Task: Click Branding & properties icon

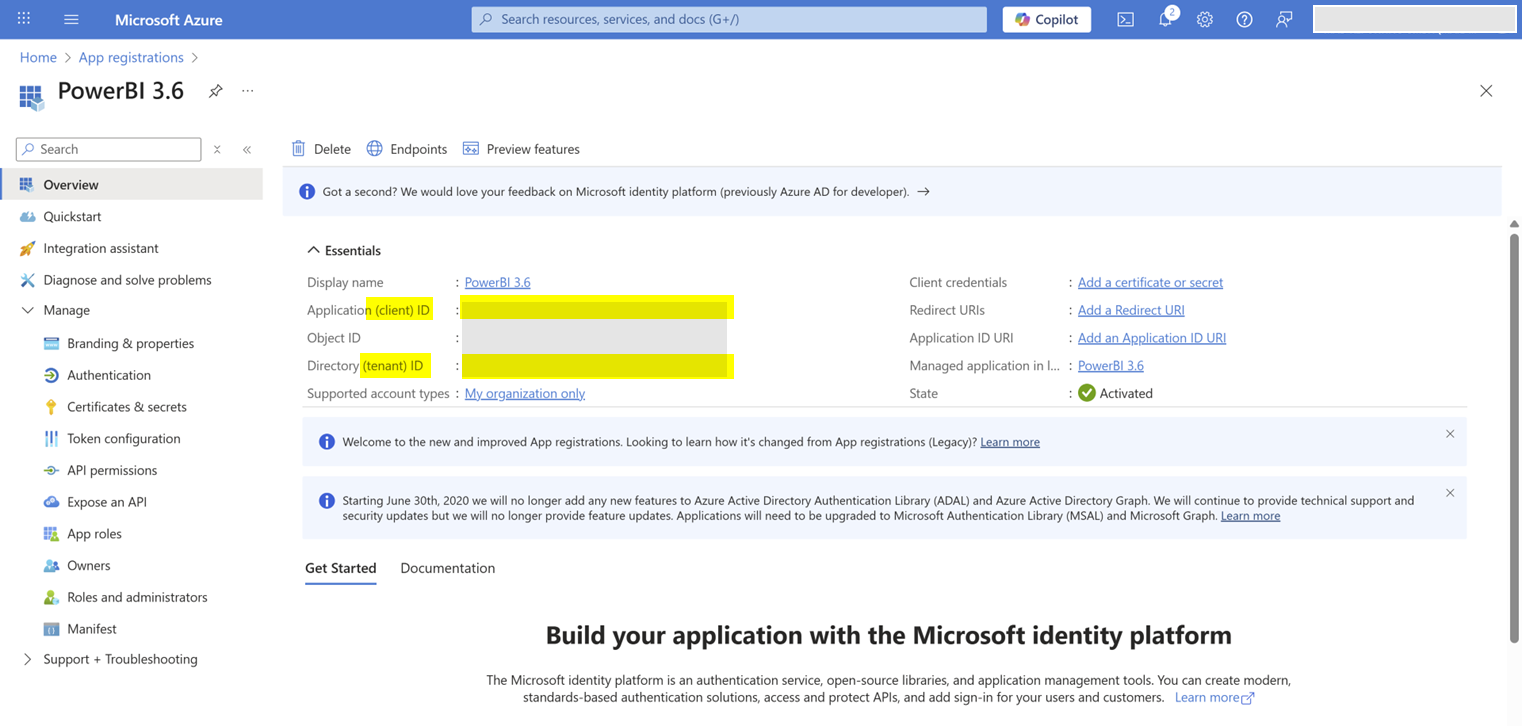Action: tap(51, 343)
